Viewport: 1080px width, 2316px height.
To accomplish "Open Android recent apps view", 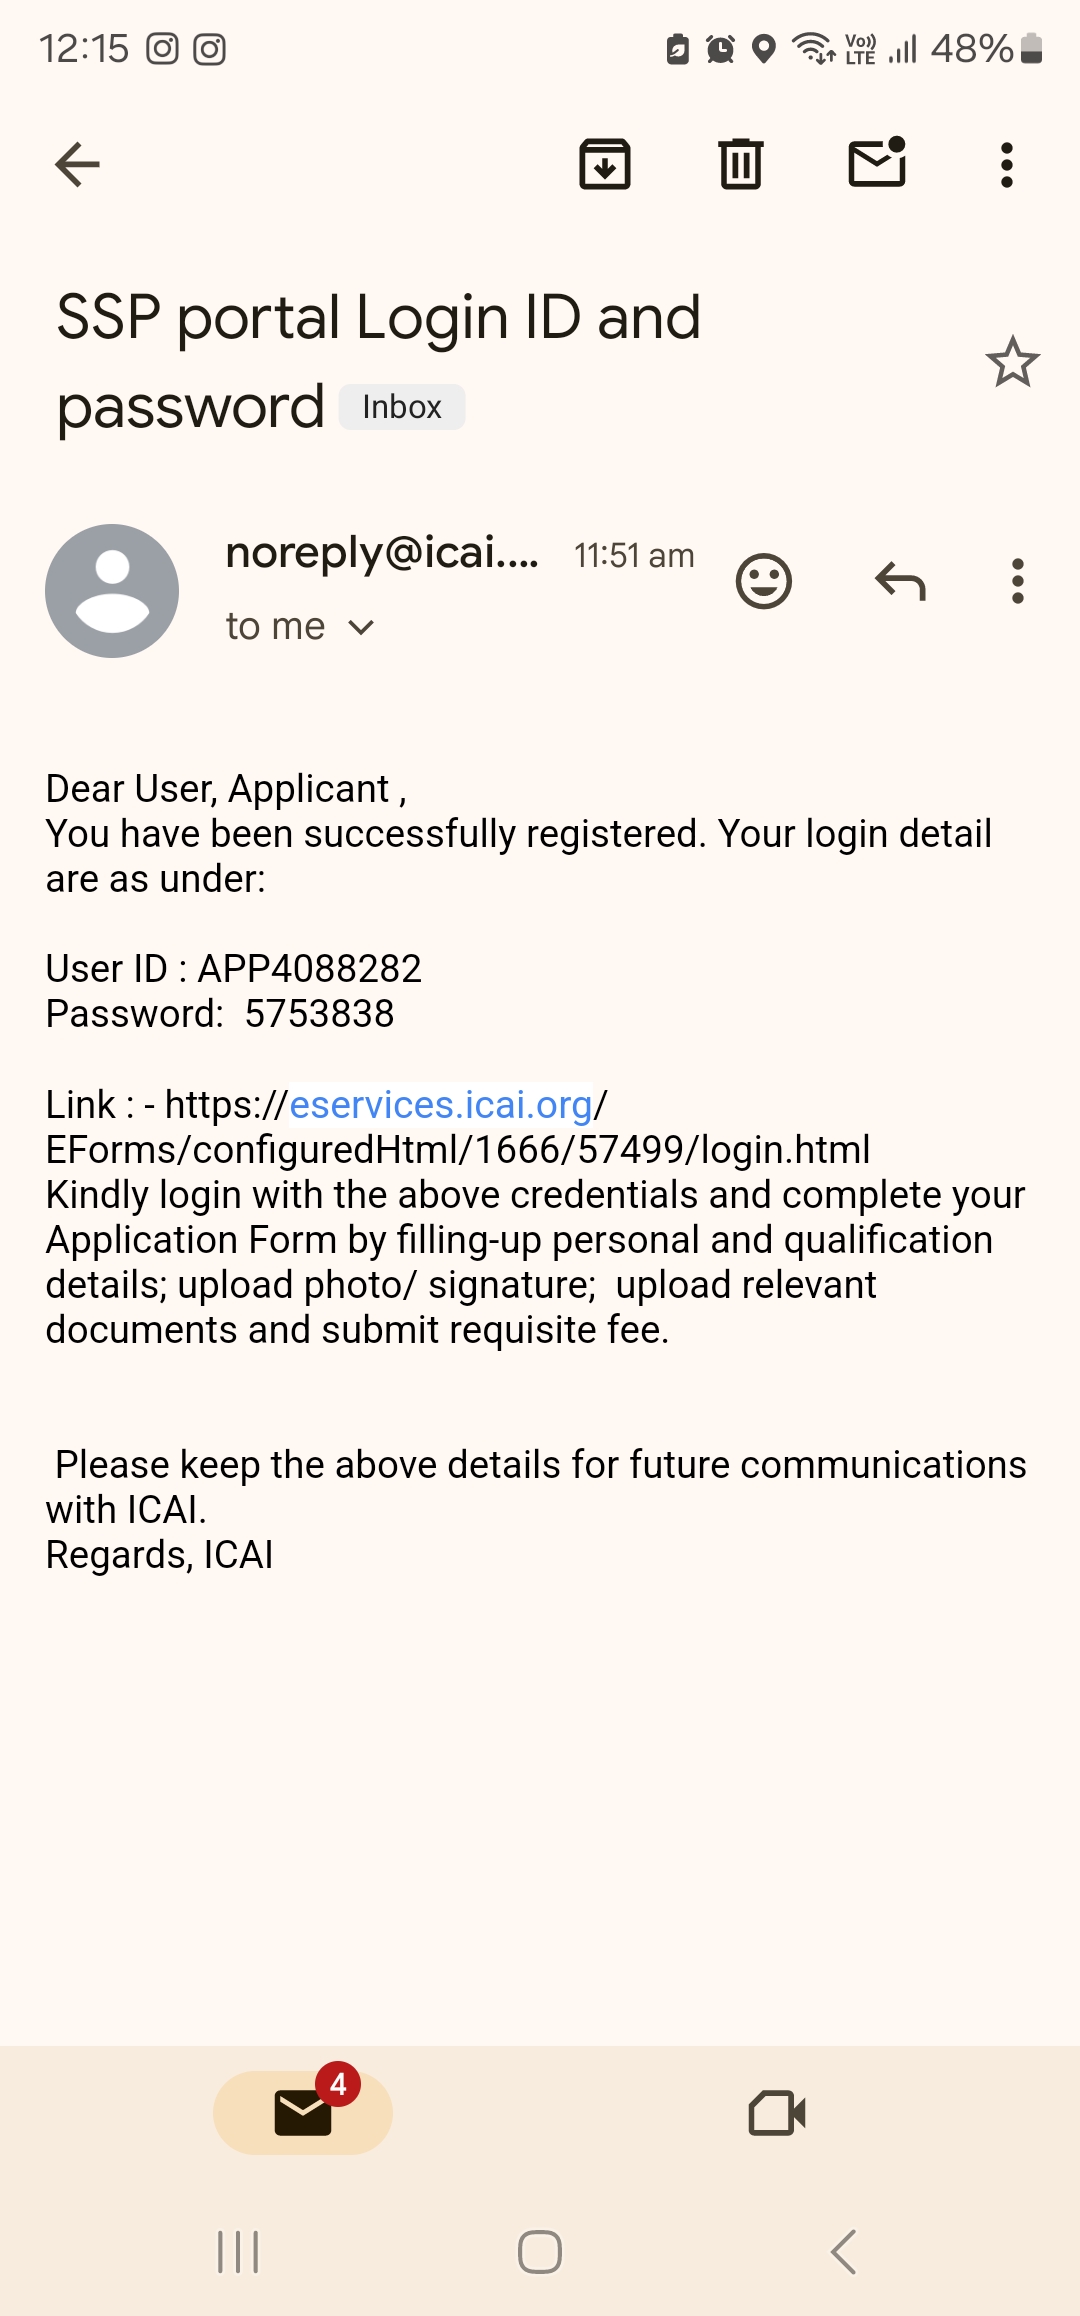I will click(x=238, y=2252).
